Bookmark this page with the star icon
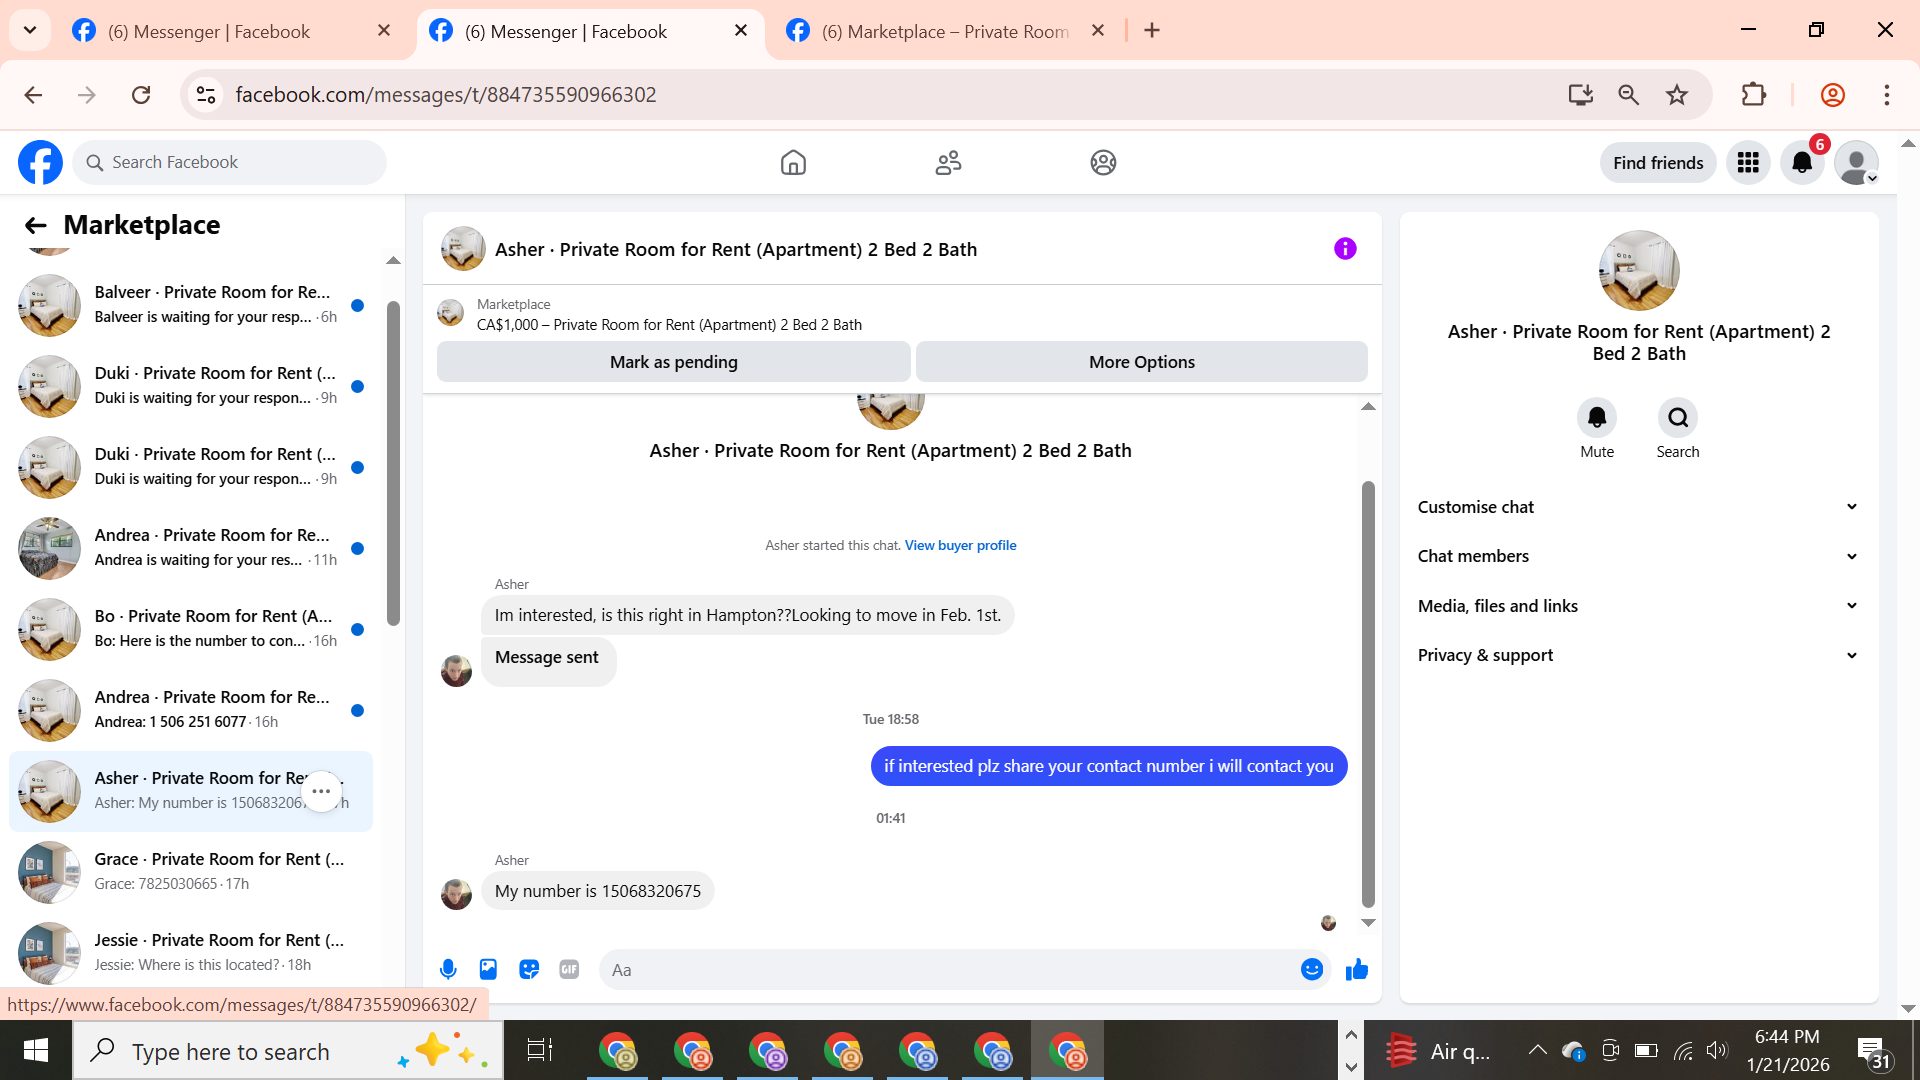The width and height of the screenshot is (1920, 1080). click(1677, 95)
